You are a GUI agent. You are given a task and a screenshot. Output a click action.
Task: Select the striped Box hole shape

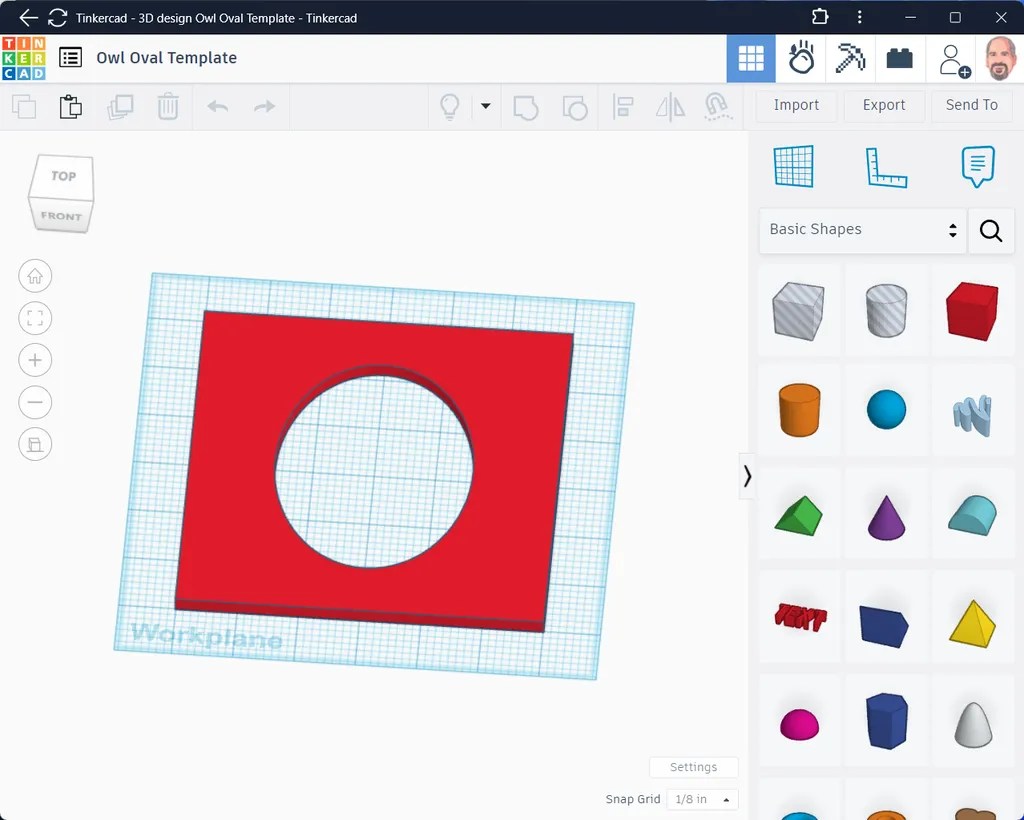[x=798, y=311]
